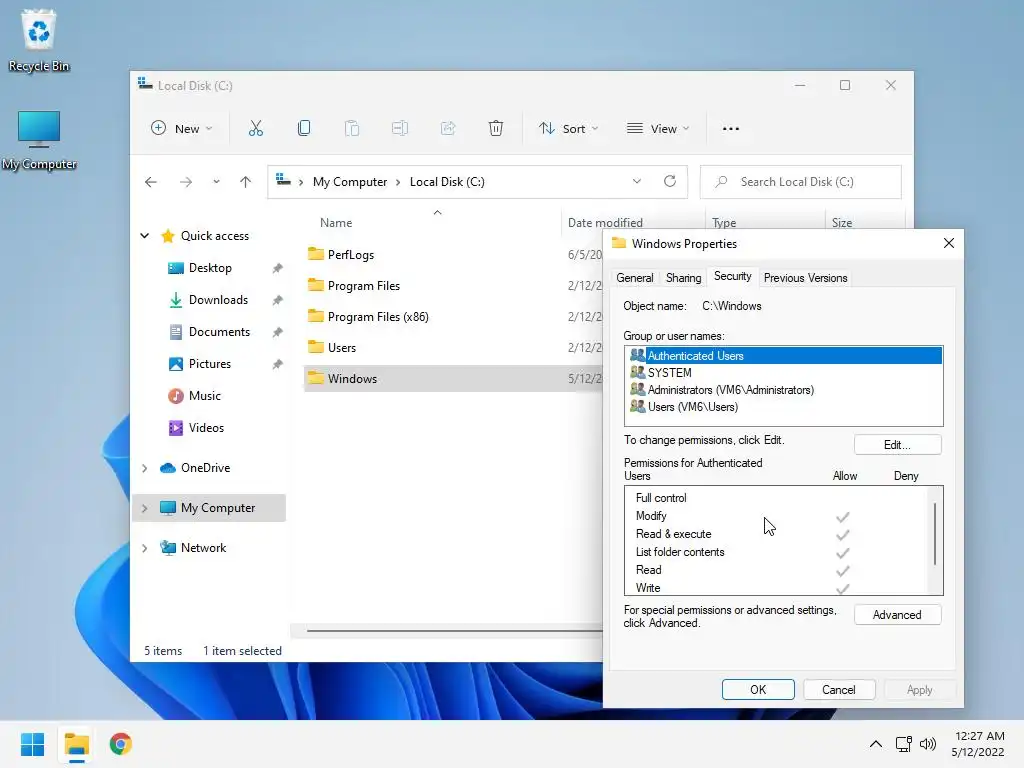
Task: Click the Advanced button
Action: click(897, 615)
